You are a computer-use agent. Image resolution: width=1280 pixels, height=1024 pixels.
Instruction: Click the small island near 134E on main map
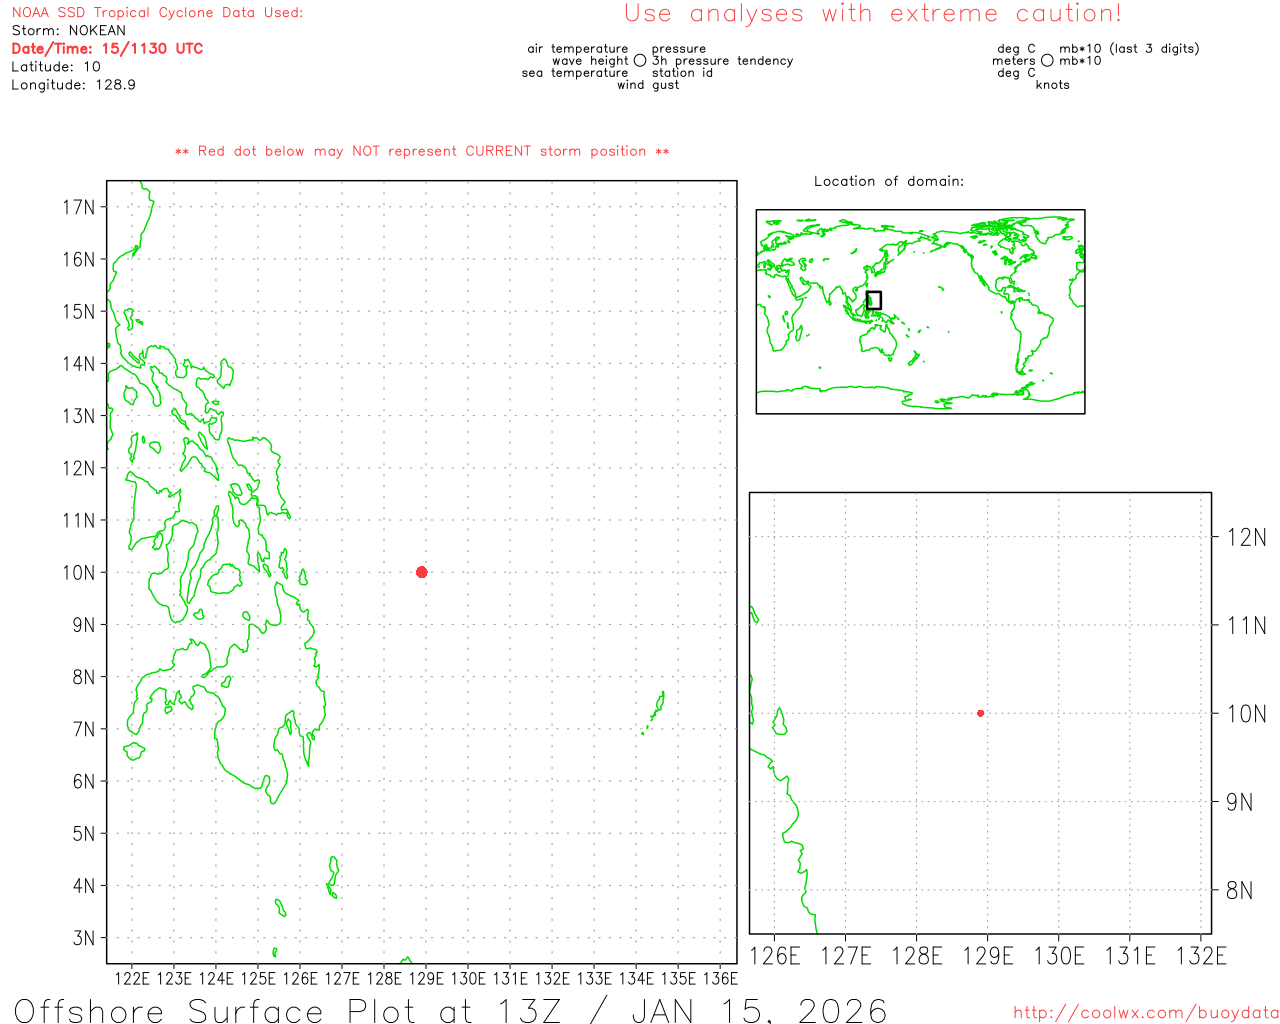pyautogui.click(x=657, y=707)
